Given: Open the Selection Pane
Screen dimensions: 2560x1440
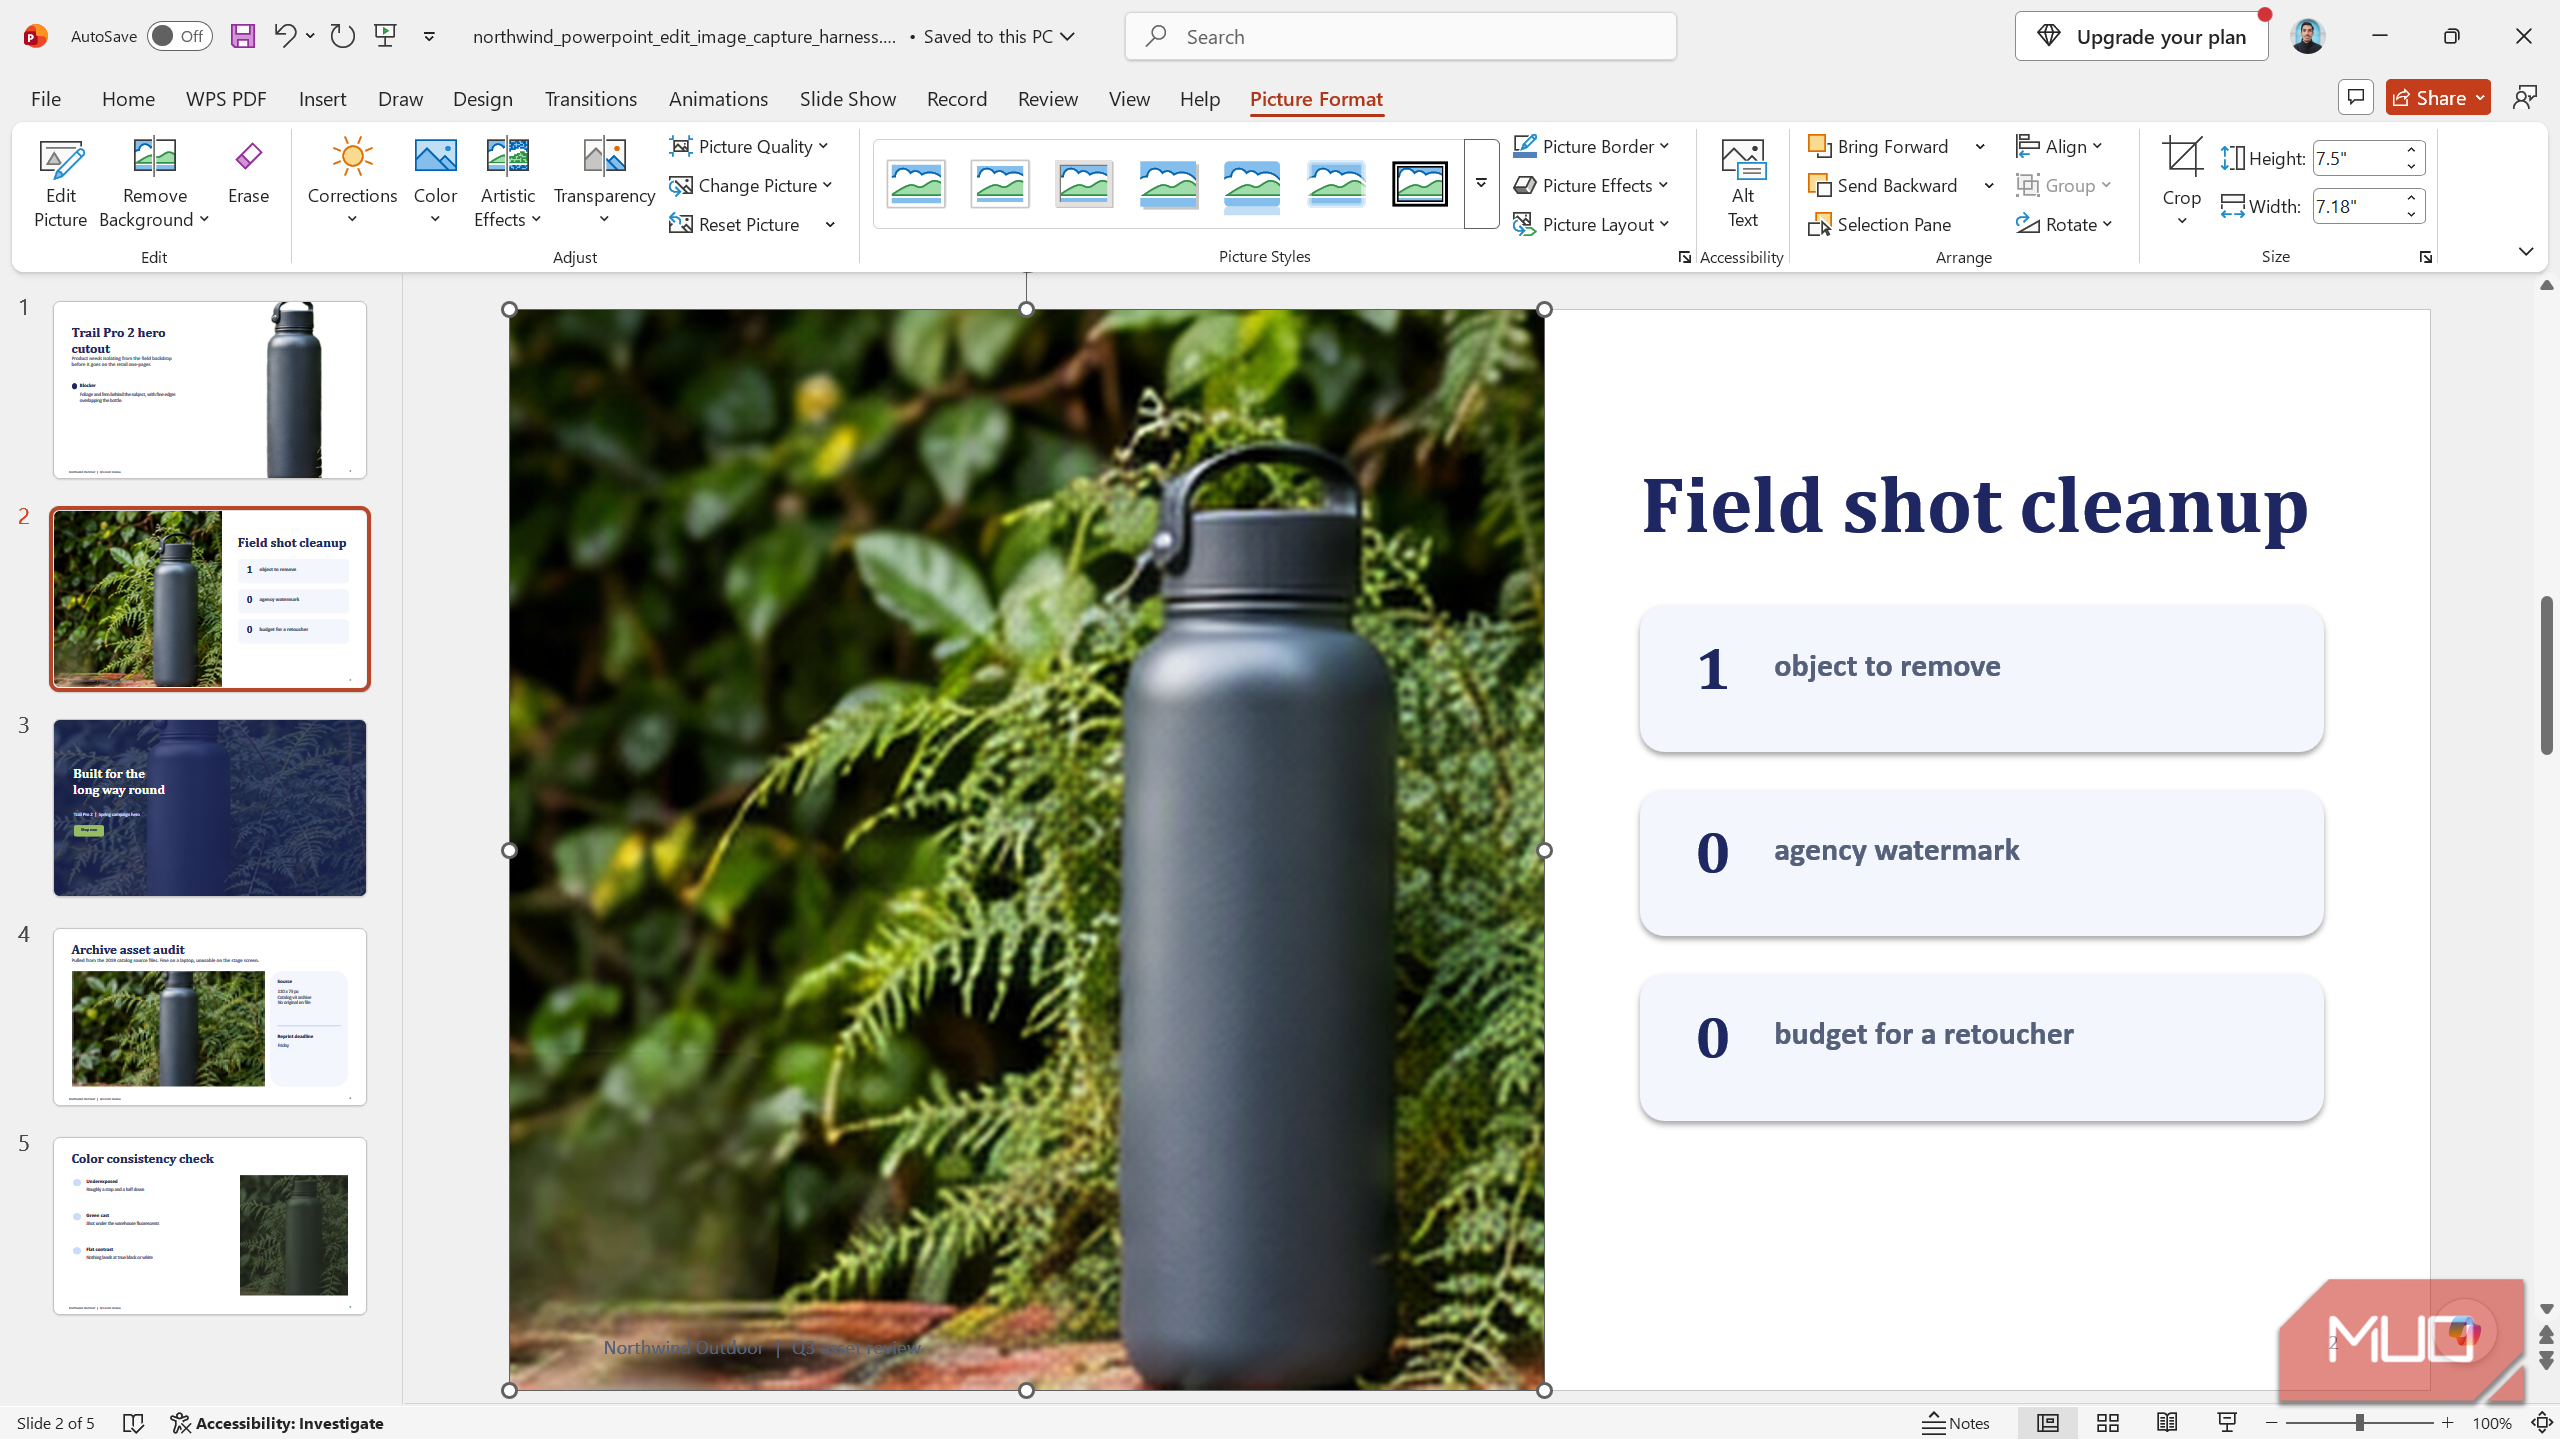Looking at the screenshot, I should pyautogui.click(x=1880, y=224).
